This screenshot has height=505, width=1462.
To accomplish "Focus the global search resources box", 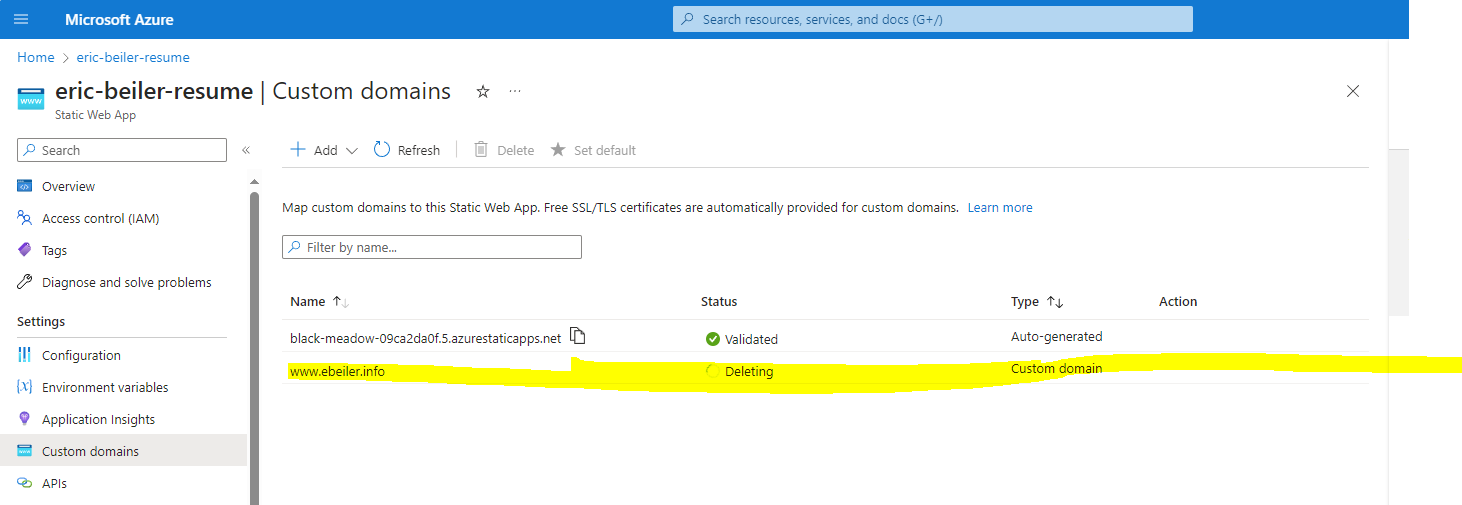I will tap(932, 19).
